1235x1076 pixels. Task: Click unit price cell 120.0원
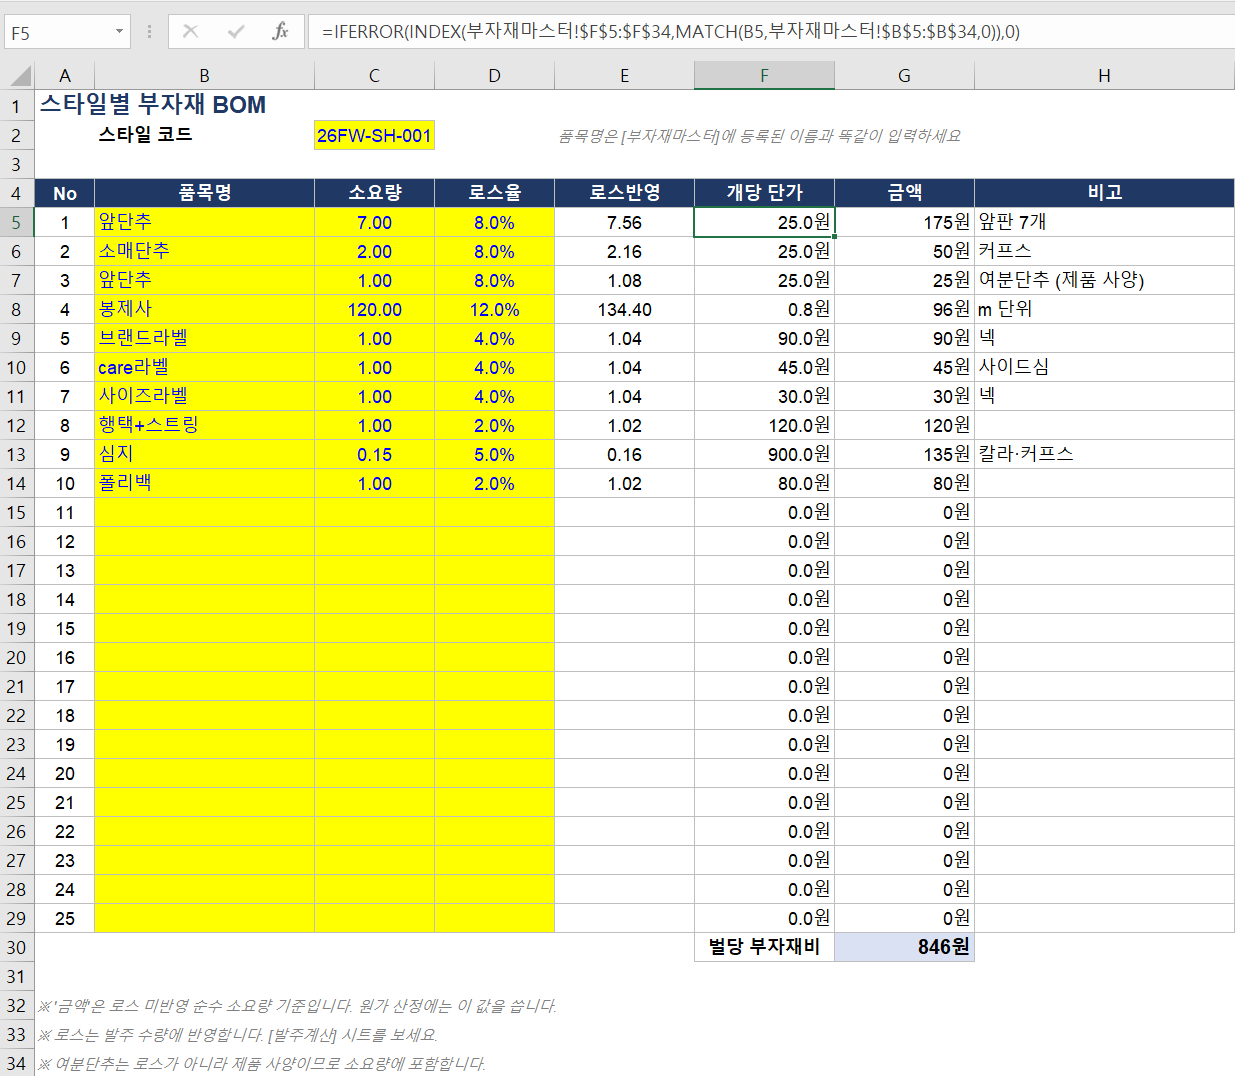pyautogui.click(x=764, y=425)
